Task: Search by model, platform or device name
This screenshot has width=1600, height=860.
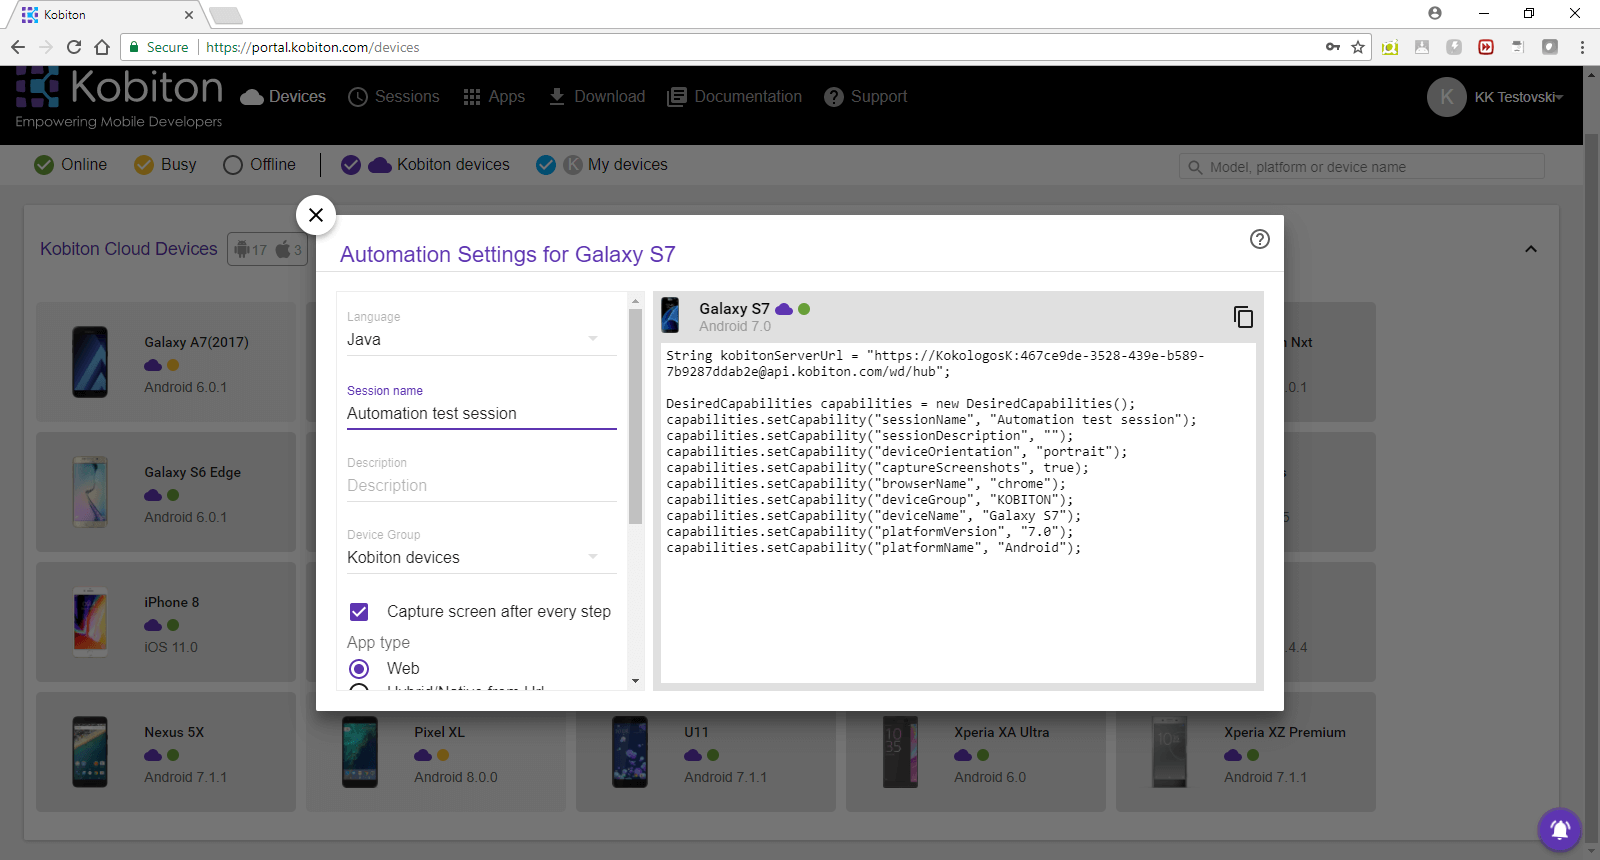Action: [x=1362, y=167]
